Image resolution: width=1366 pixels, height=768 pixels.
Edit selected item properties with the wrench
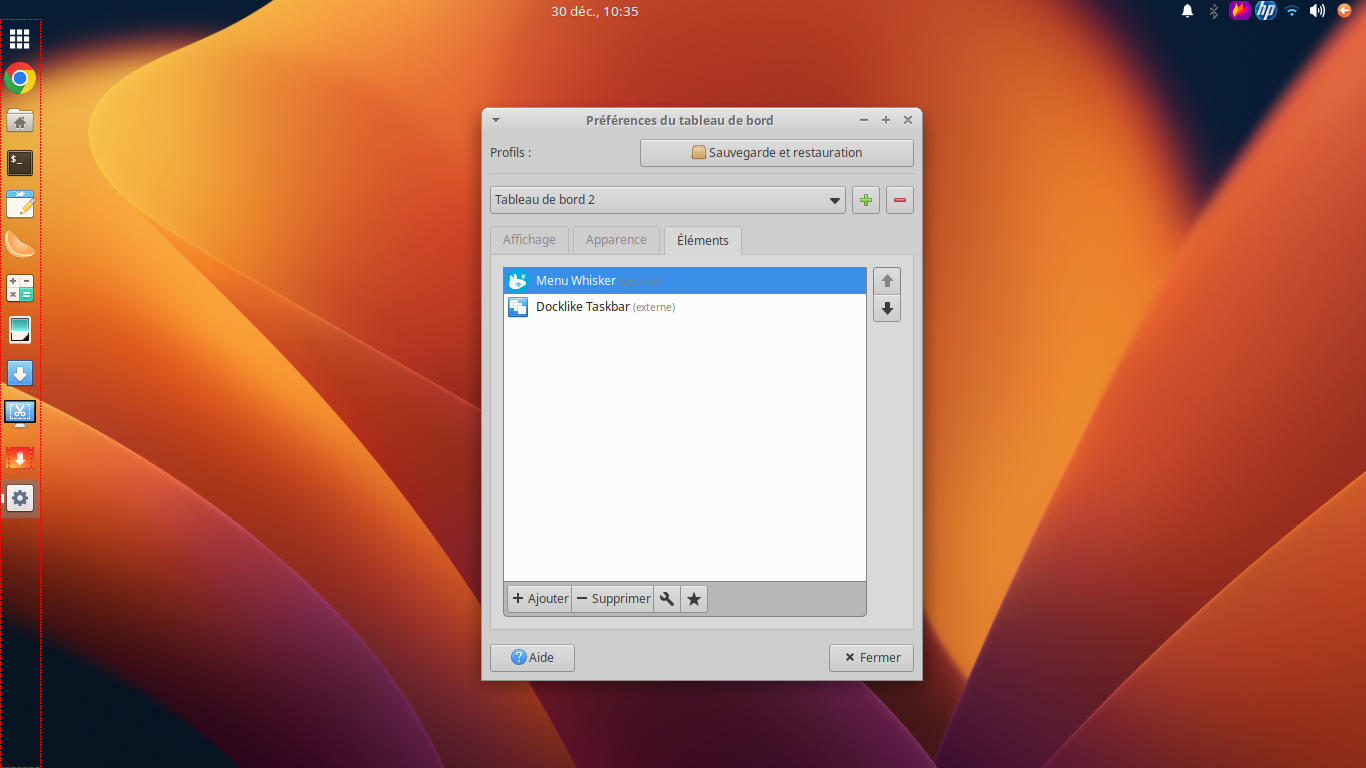[x=667, y=599]
